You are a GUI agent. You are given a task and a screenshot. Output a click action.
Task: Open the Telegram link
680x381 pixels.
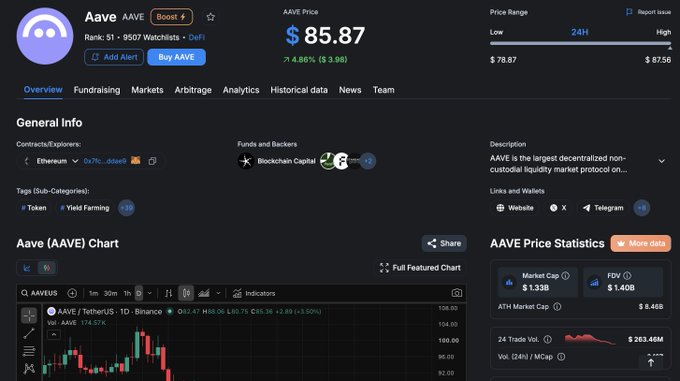coord(603,208)
